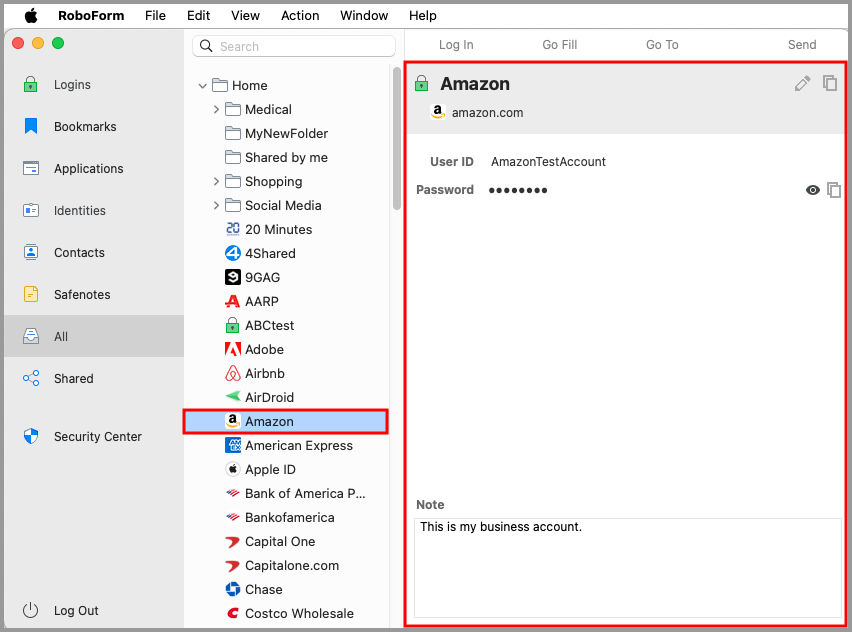Select the Adobe login icon
Screen dimensions: 852x632
233,349
